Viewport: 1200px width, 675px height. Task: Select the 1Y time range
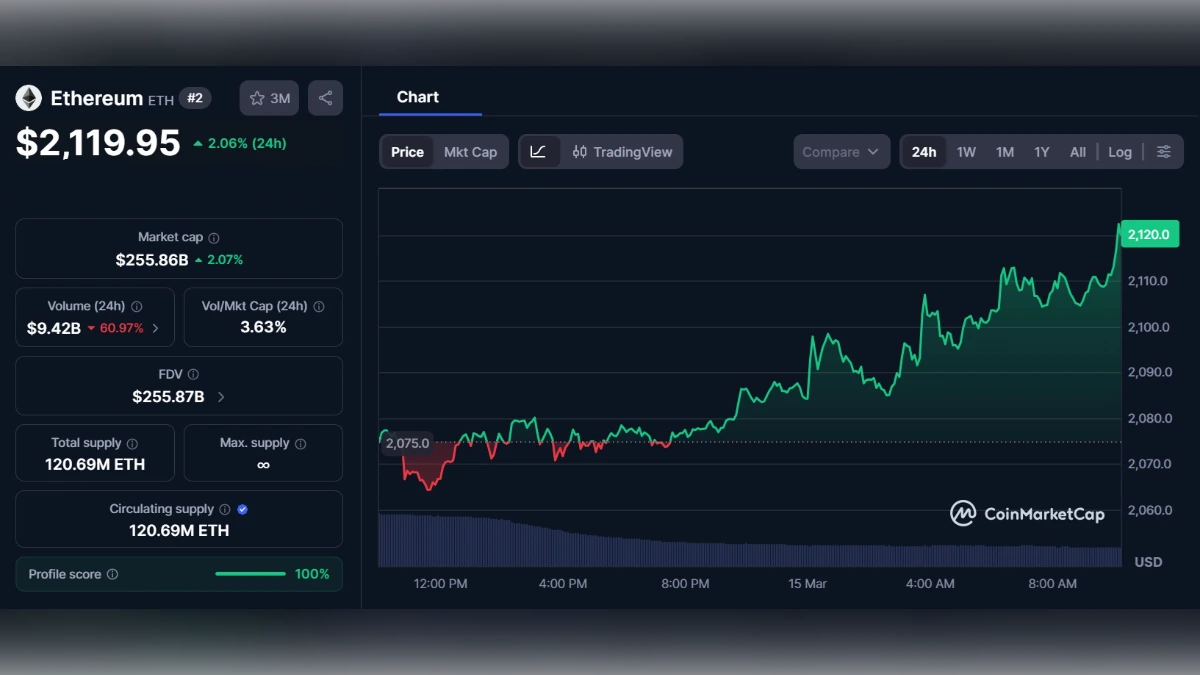pos(1041,151)
